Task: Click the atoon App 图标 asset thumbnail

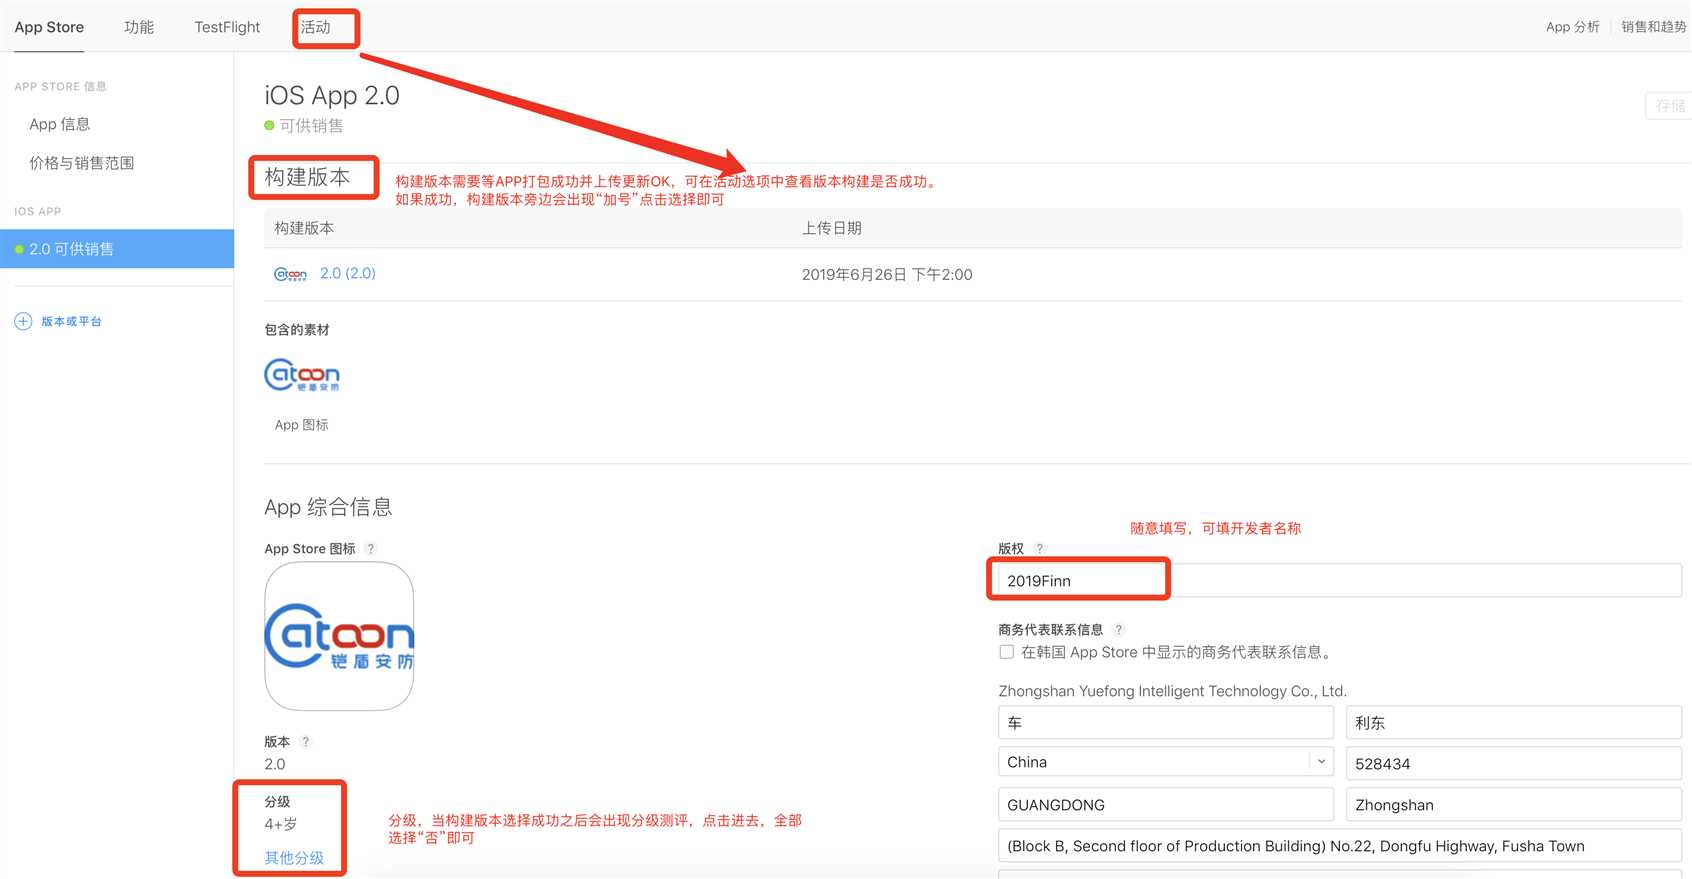Action: coord(302,375)
